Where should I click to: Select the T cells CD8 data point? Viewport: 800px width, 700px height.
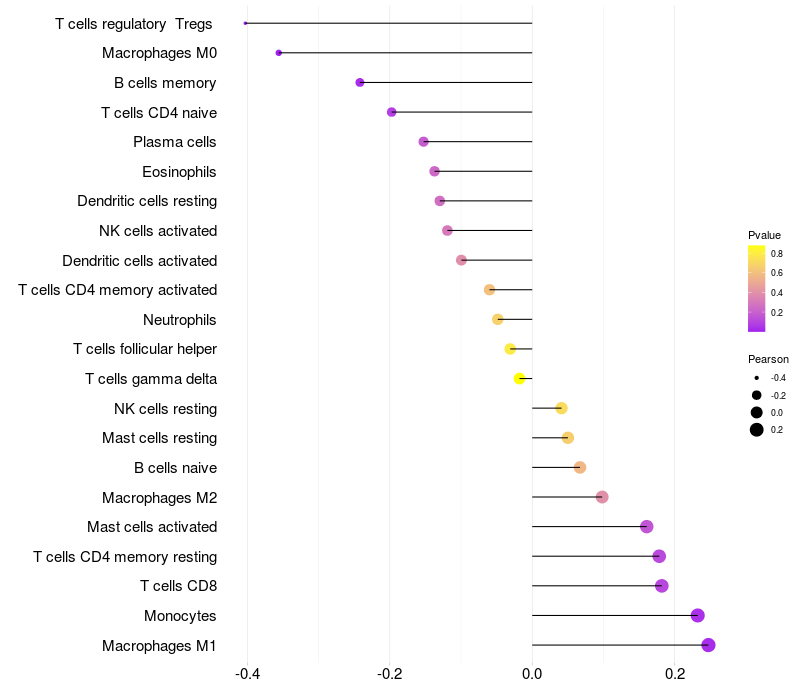click(661, 586)
